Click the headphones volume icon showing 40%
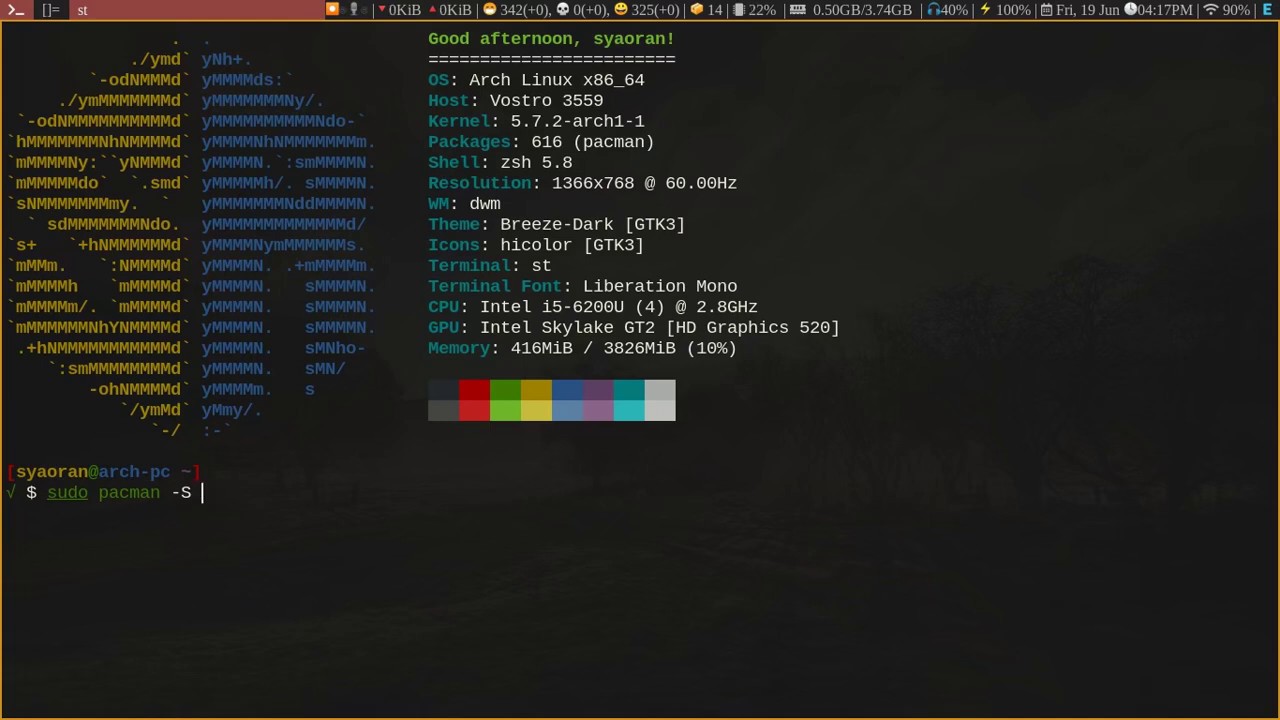Screen dimensions: 1280x720 click(x=933, y=10)
